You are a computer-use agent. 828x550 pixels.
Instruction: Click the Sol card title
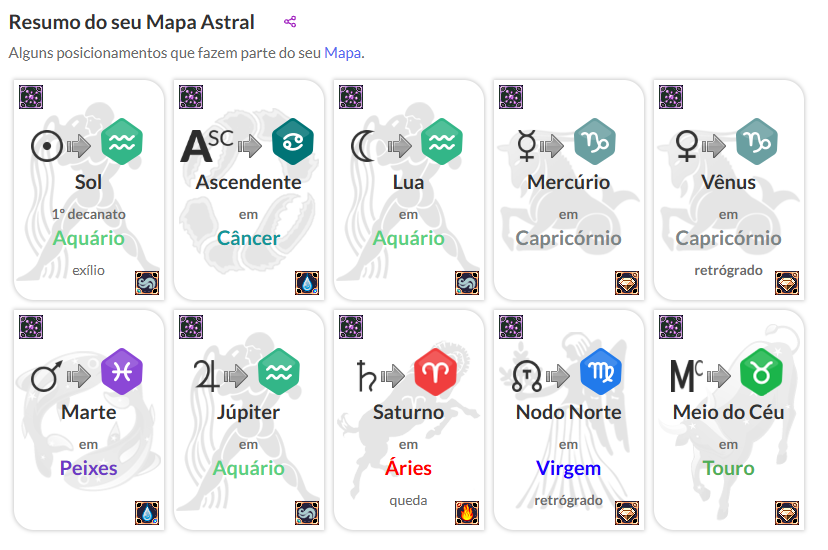[88, 182]
